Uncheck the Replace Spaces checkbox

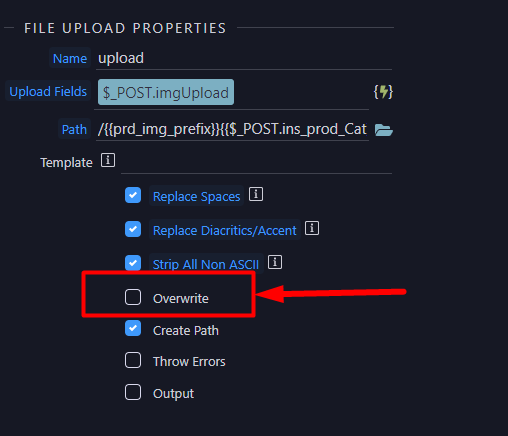[x=133, y=195]
